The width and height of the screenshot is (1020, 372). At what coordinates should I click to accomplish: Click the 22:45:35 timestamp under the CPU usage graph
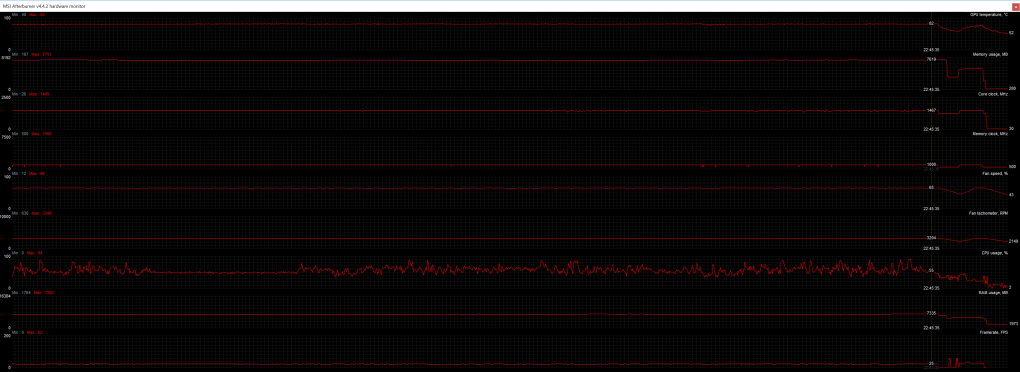931,287
